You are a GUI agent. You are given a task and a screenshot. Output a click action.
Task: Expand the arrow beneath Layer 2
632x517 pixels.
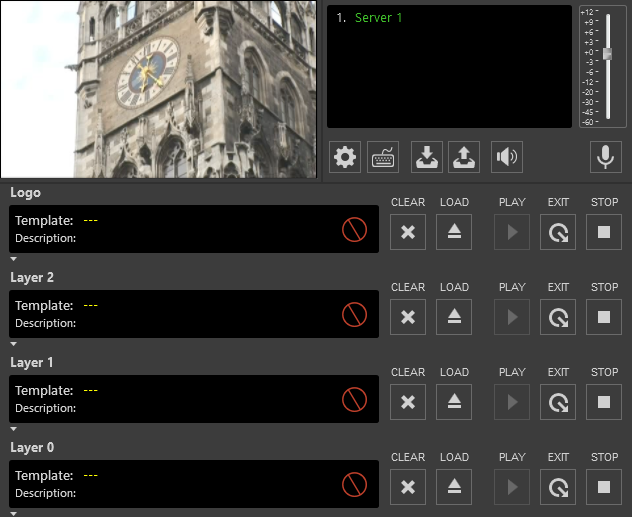pos(14,343)
